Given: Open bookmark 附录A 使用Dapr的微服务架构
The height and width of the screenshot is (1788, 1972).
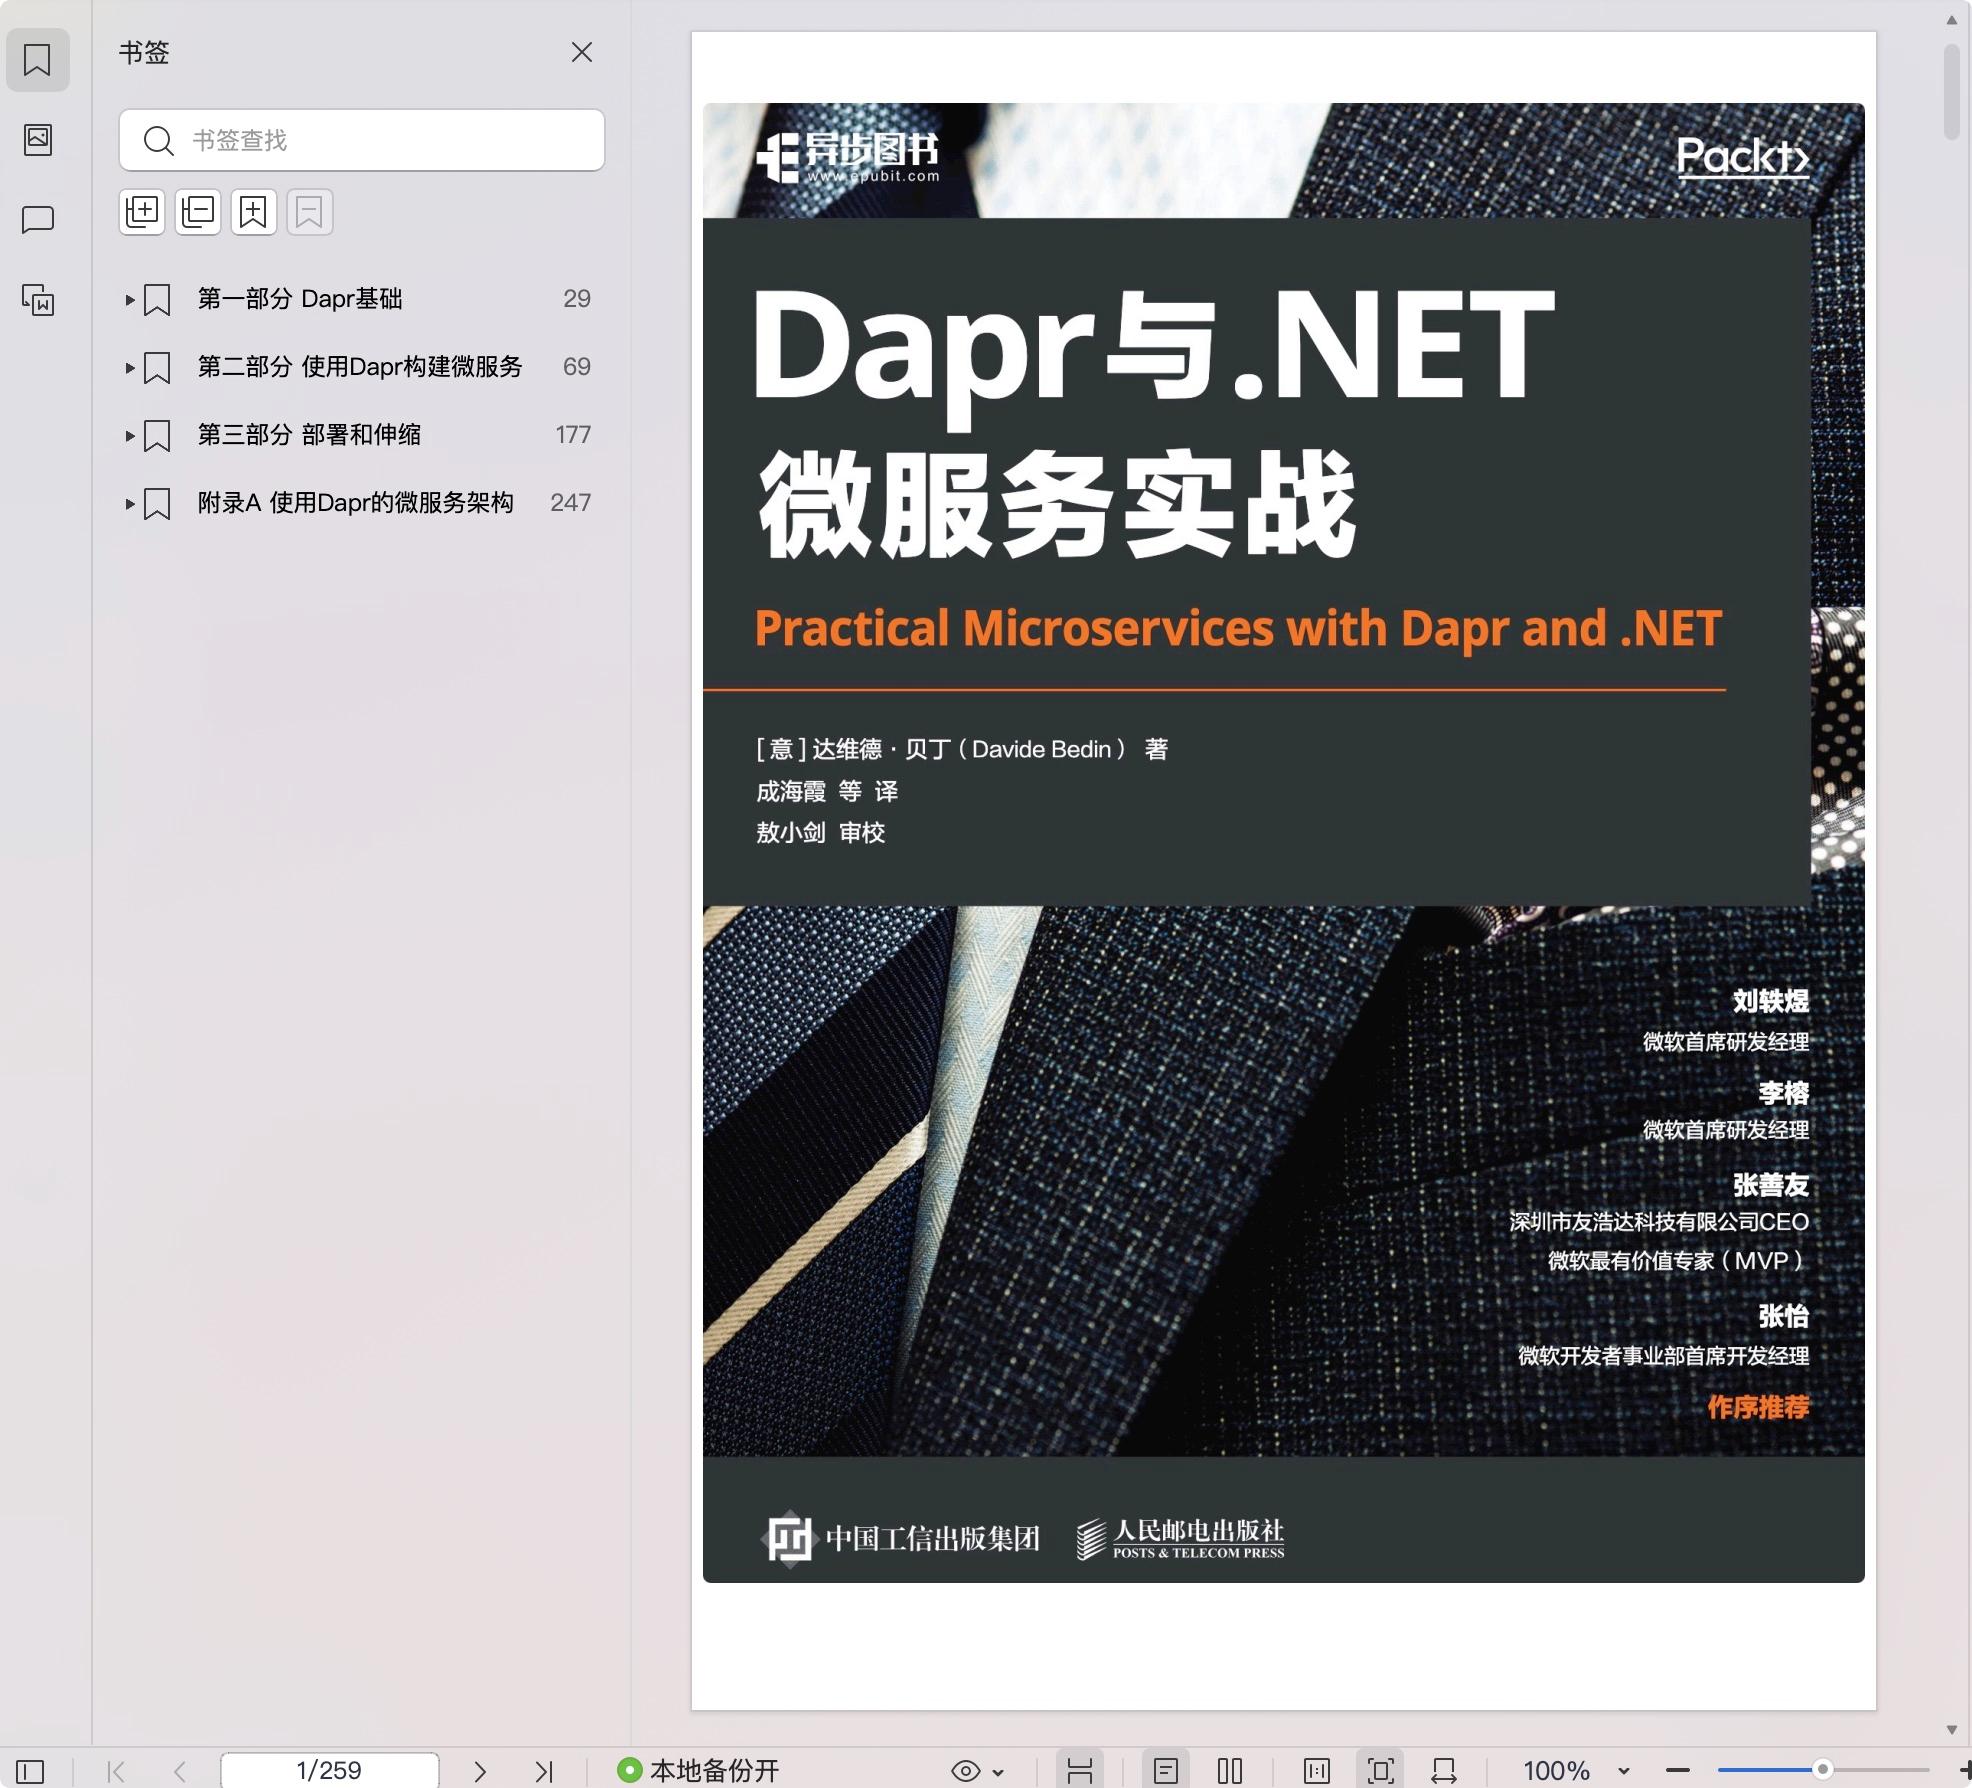Looking at the screenshot, I should click(356, 503).
